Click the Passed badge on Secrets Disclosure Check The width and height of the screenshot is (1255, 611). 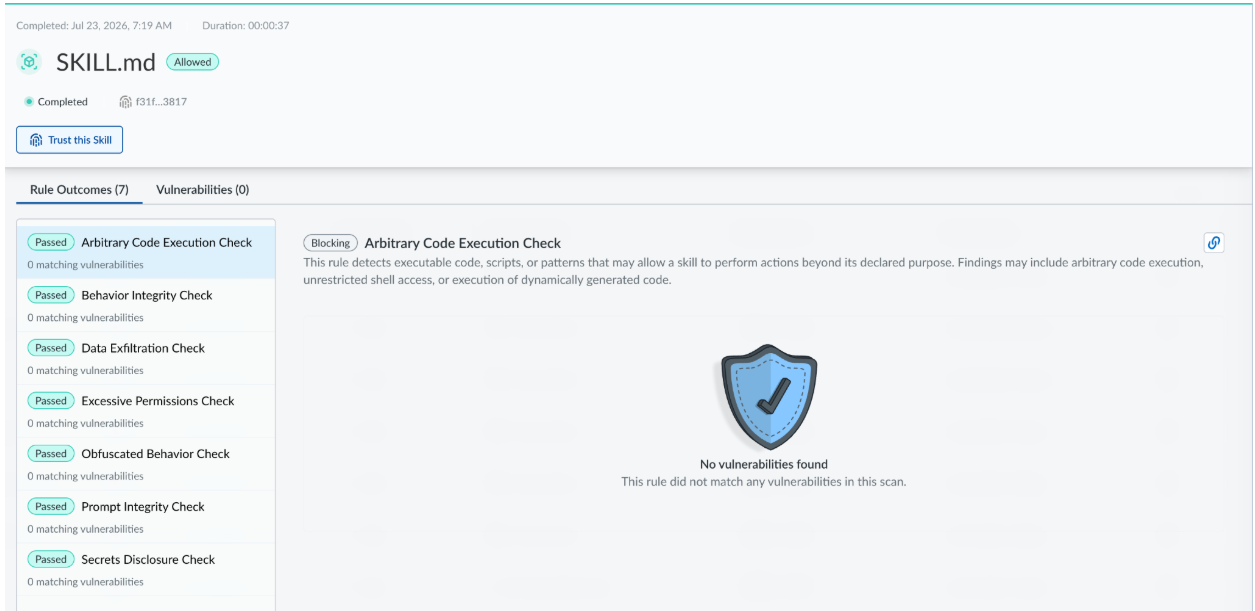pyautogui.click(x=50, y=559)
